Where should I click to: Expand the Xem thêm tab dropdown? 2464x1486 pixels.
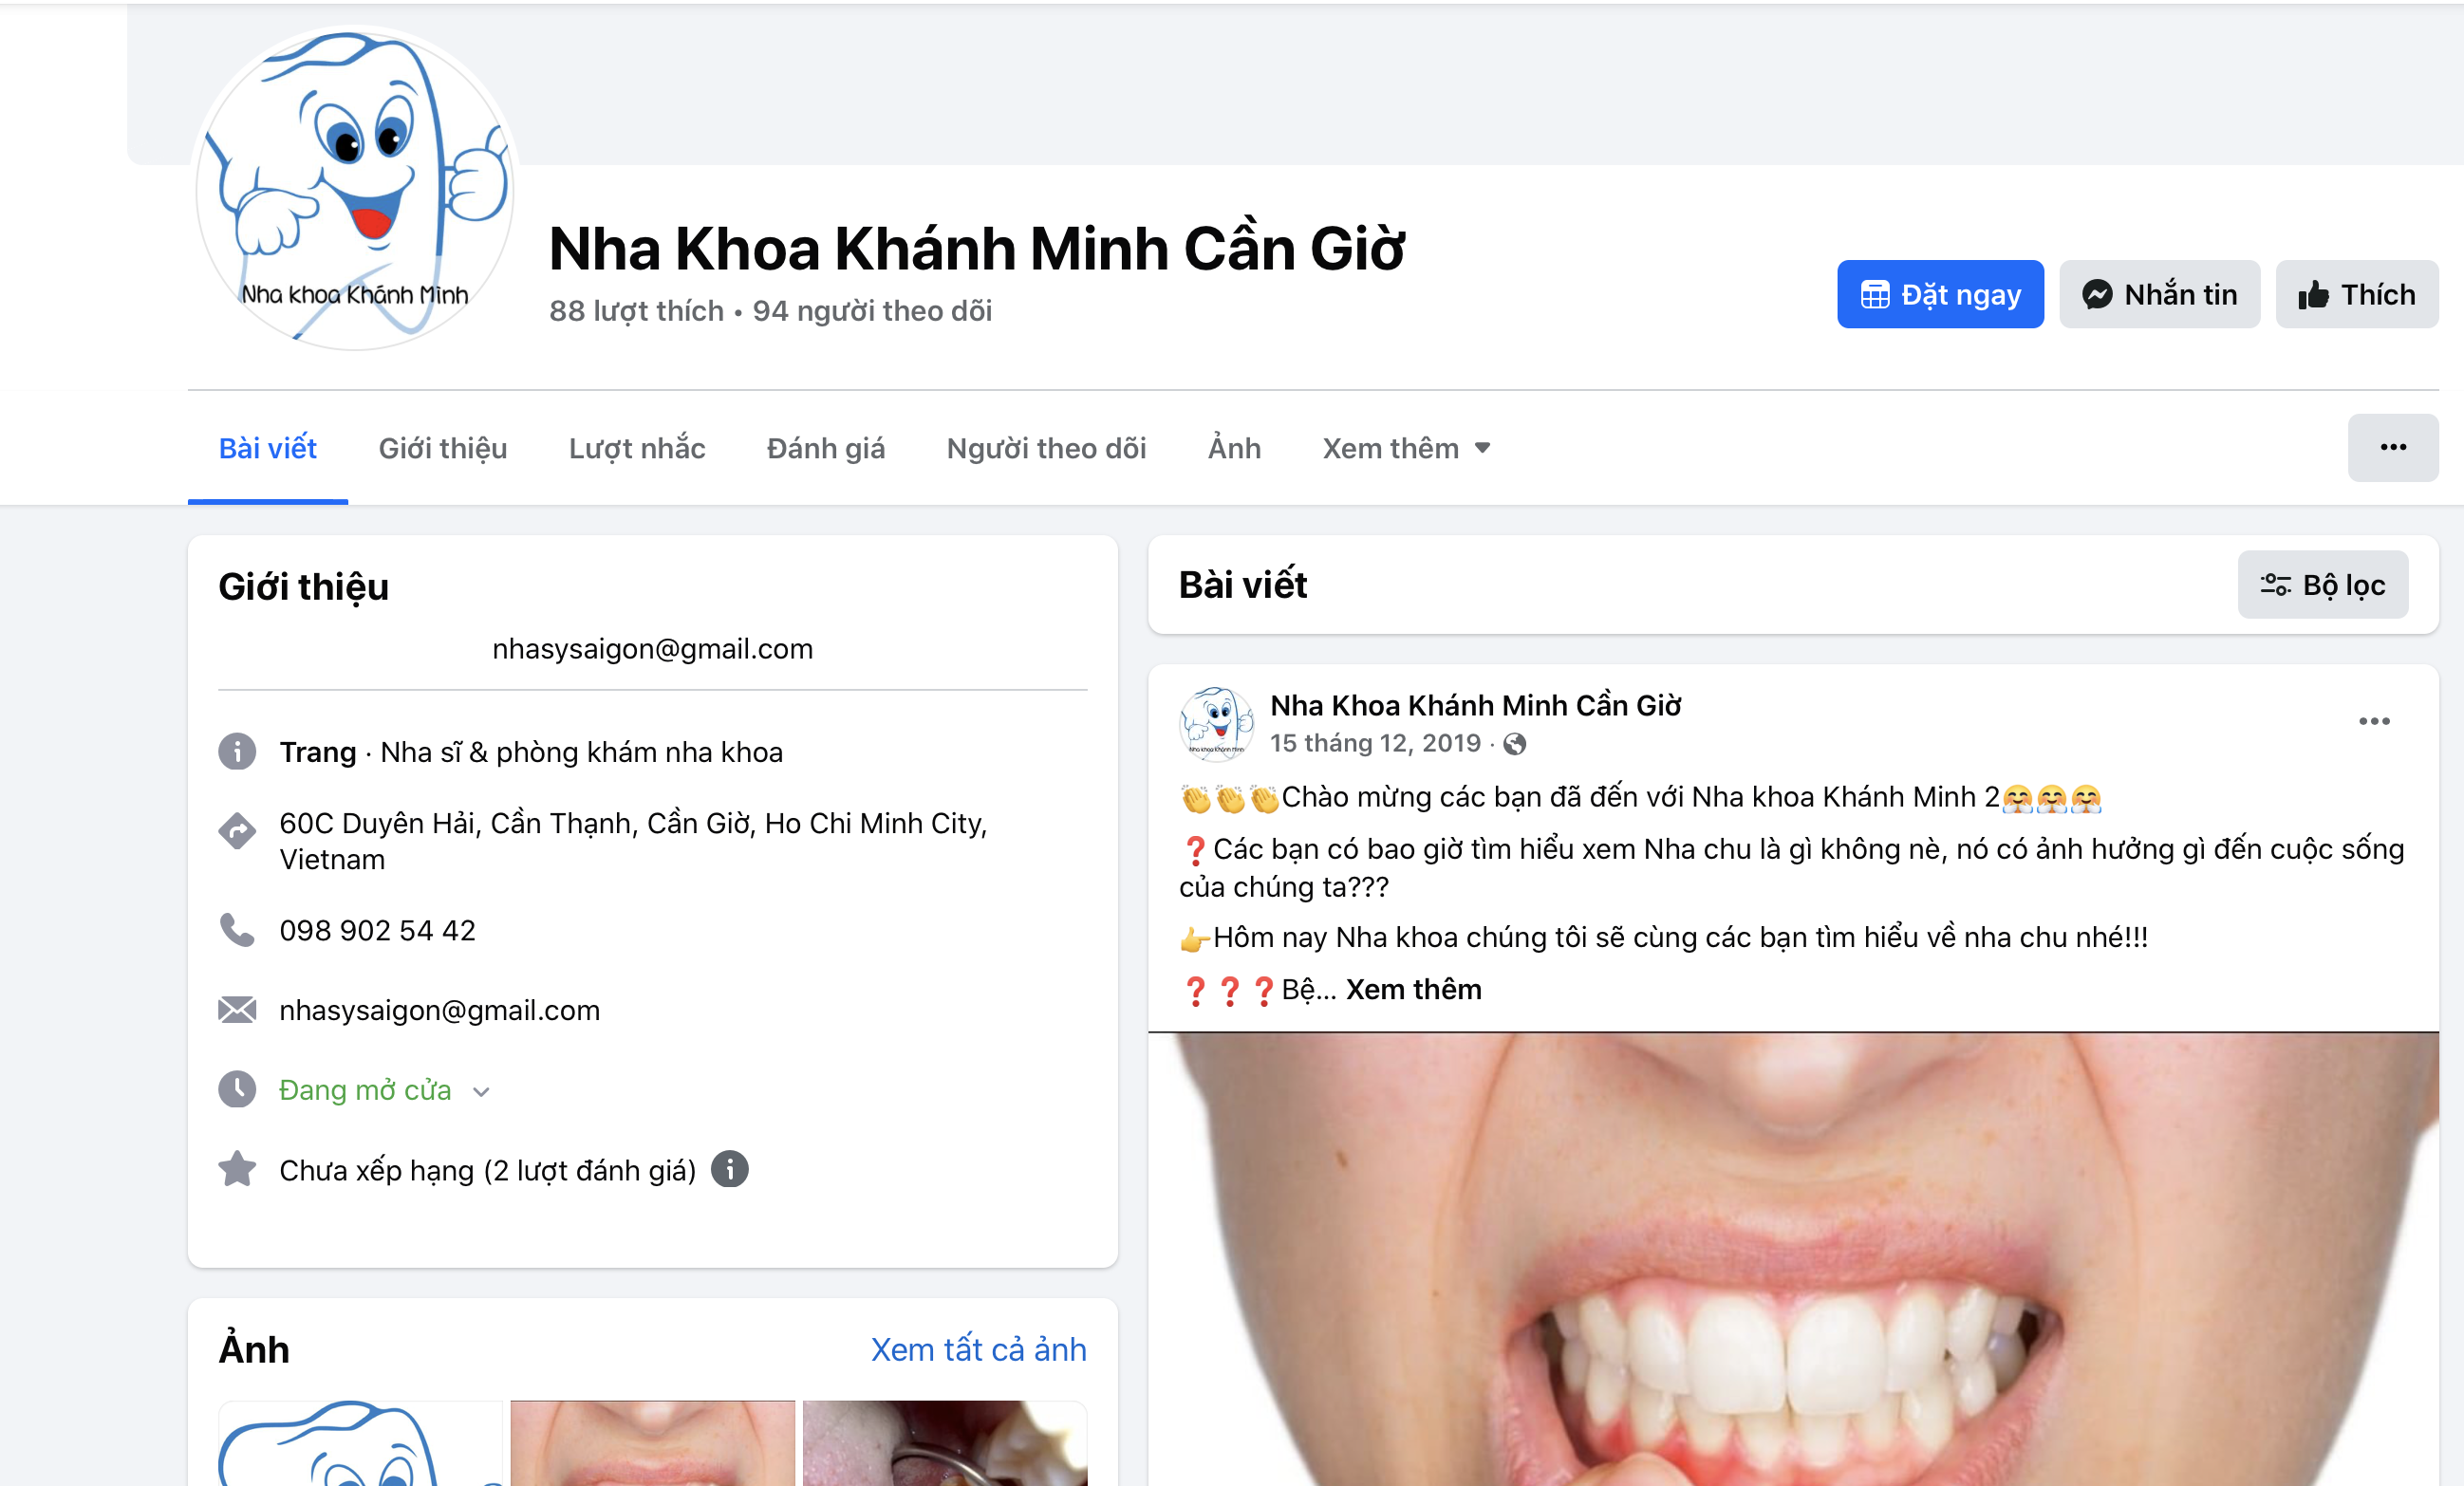click(x=1405, y=448)
